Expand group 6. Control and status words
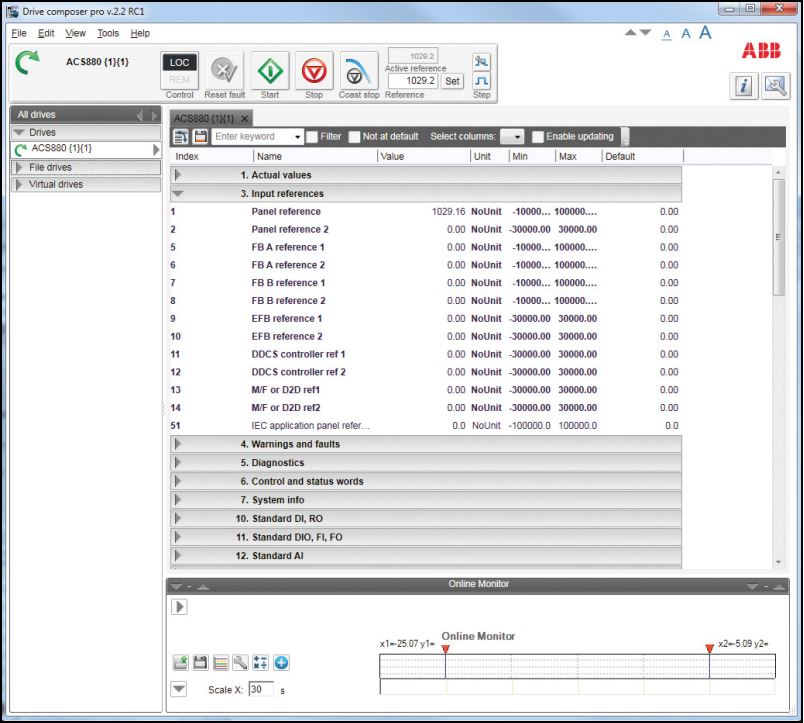Viewport: 804px width, 723px height. pos(177,481)
